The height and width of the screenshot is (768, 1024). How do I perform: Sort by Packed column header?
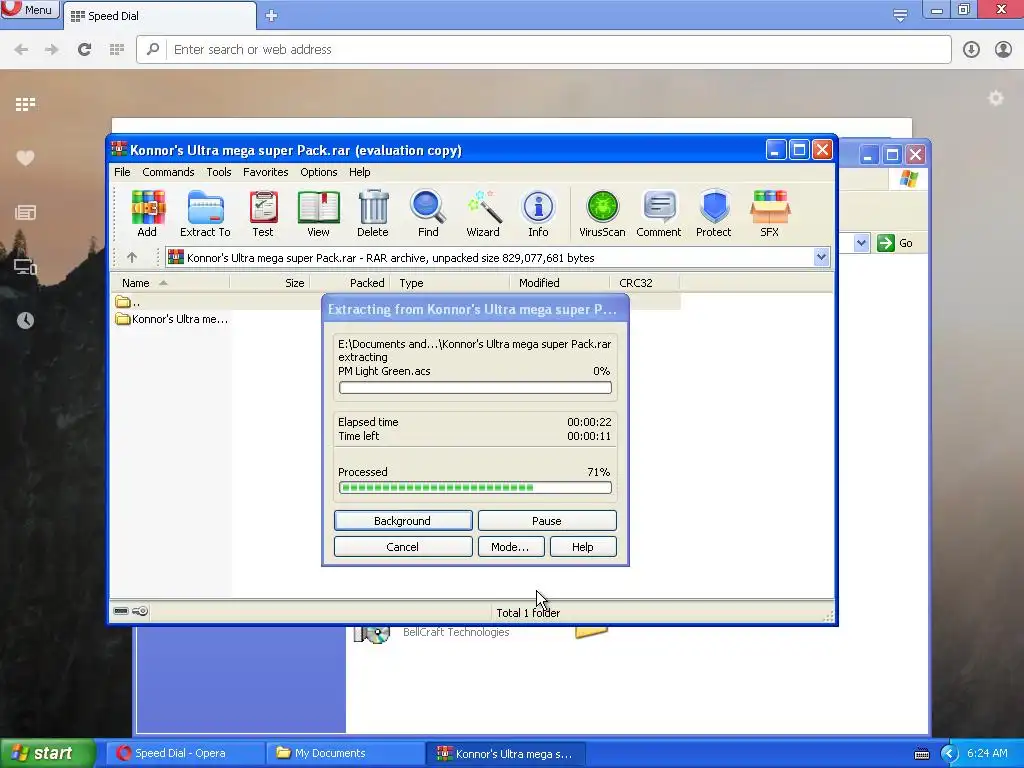point(350,283)
